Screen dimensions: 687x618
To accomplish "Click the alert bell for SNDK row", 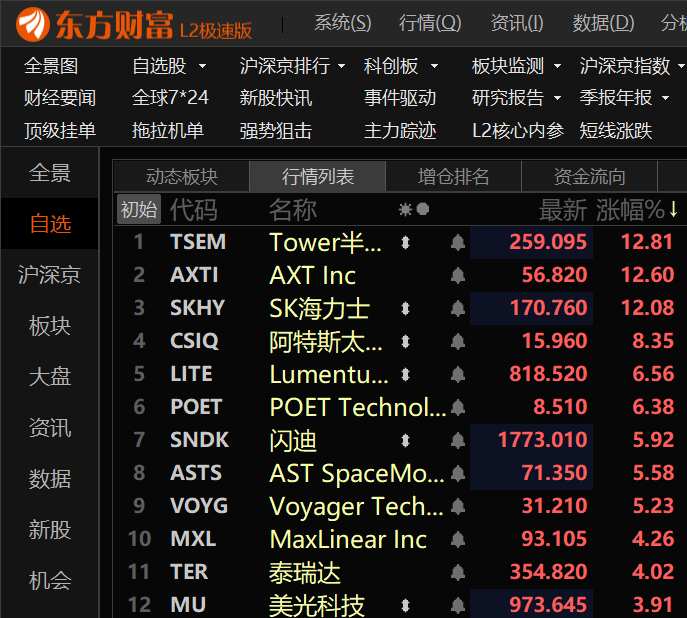I will coord(458,440).
